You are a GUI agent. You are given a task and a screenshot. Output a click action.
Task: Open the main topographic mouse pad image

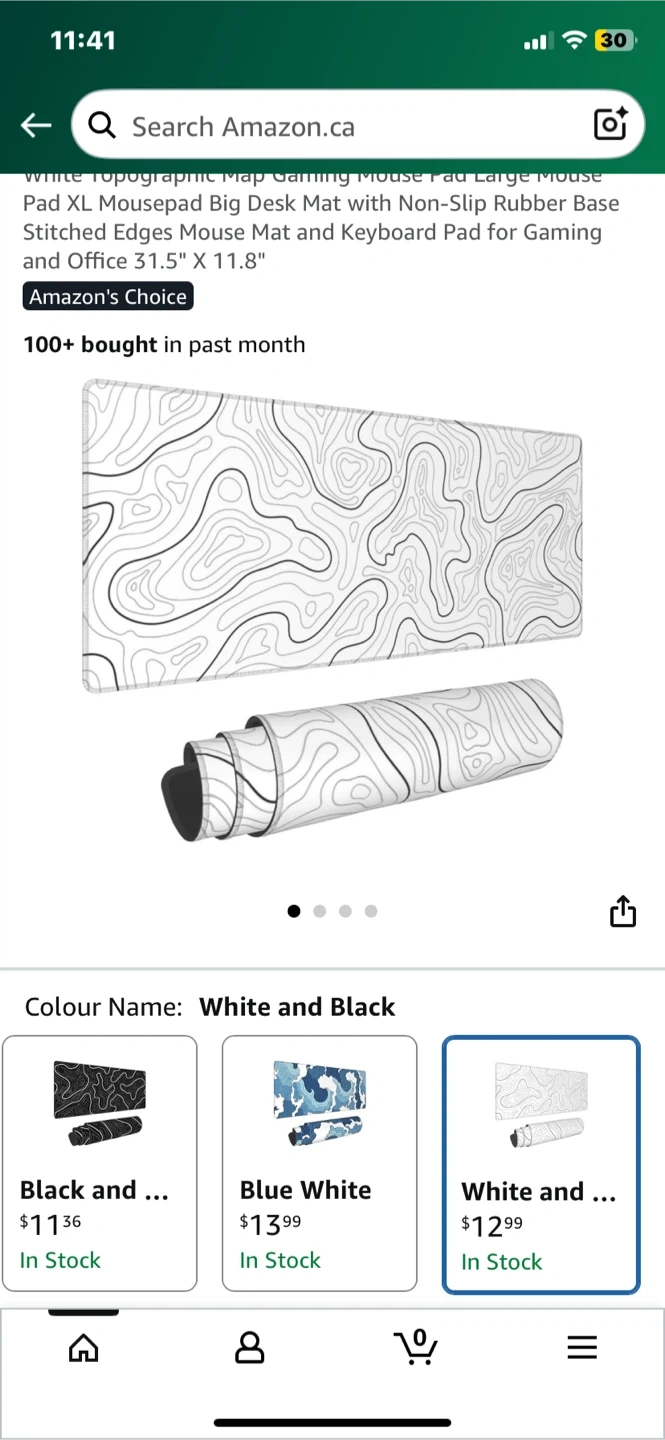(332, 535)
